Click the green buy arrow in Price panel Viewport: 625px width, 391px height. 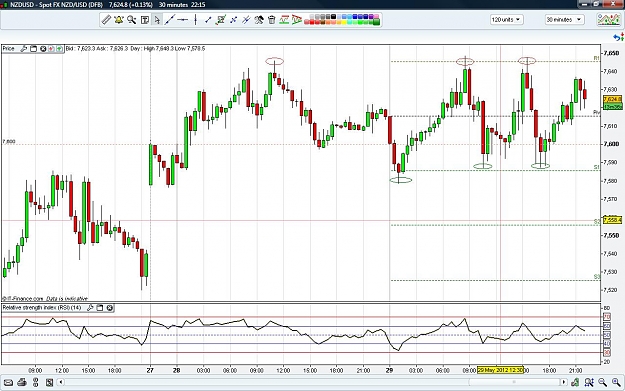pyautogui.click(x=59, y=49)
